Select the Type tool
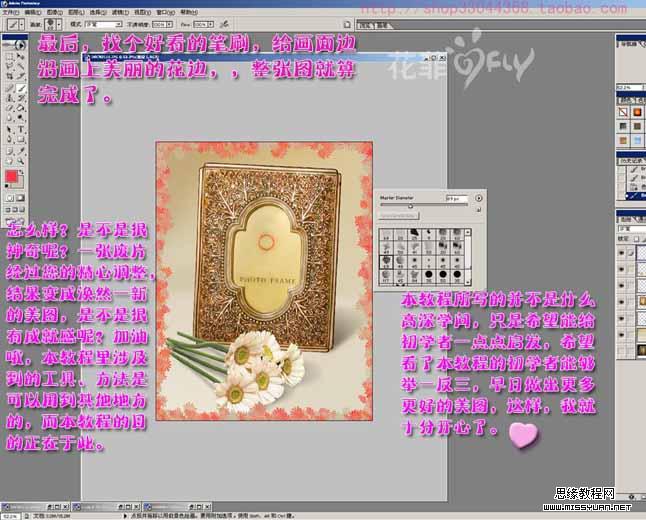 pyautogui.click(x=21, y=129)
